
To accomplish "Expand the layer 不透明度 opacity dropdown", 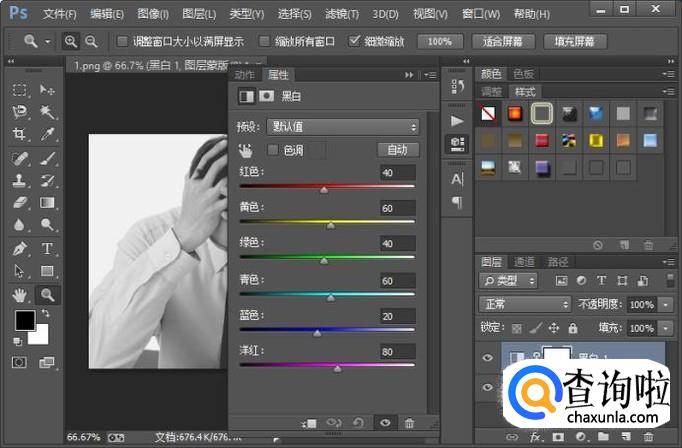I will [667, 304].
